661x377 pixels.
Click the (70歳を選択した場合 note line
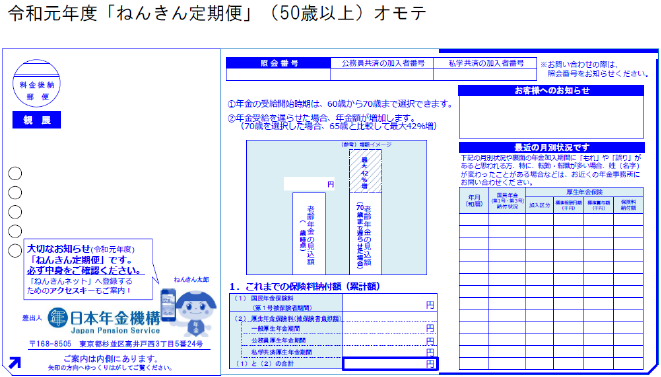(x=339, y=126)
